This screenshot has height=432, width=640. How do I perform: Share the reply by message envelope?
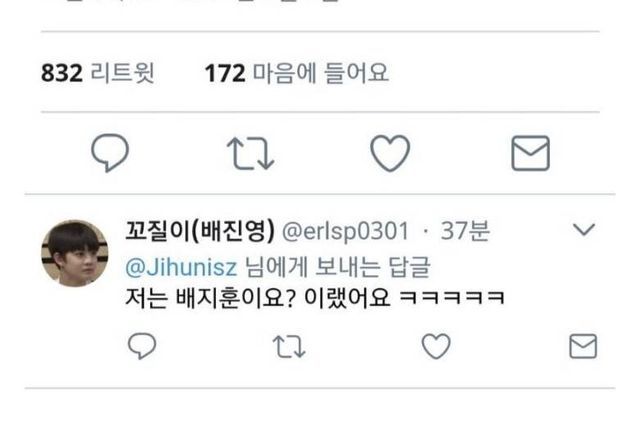[583, 346]
